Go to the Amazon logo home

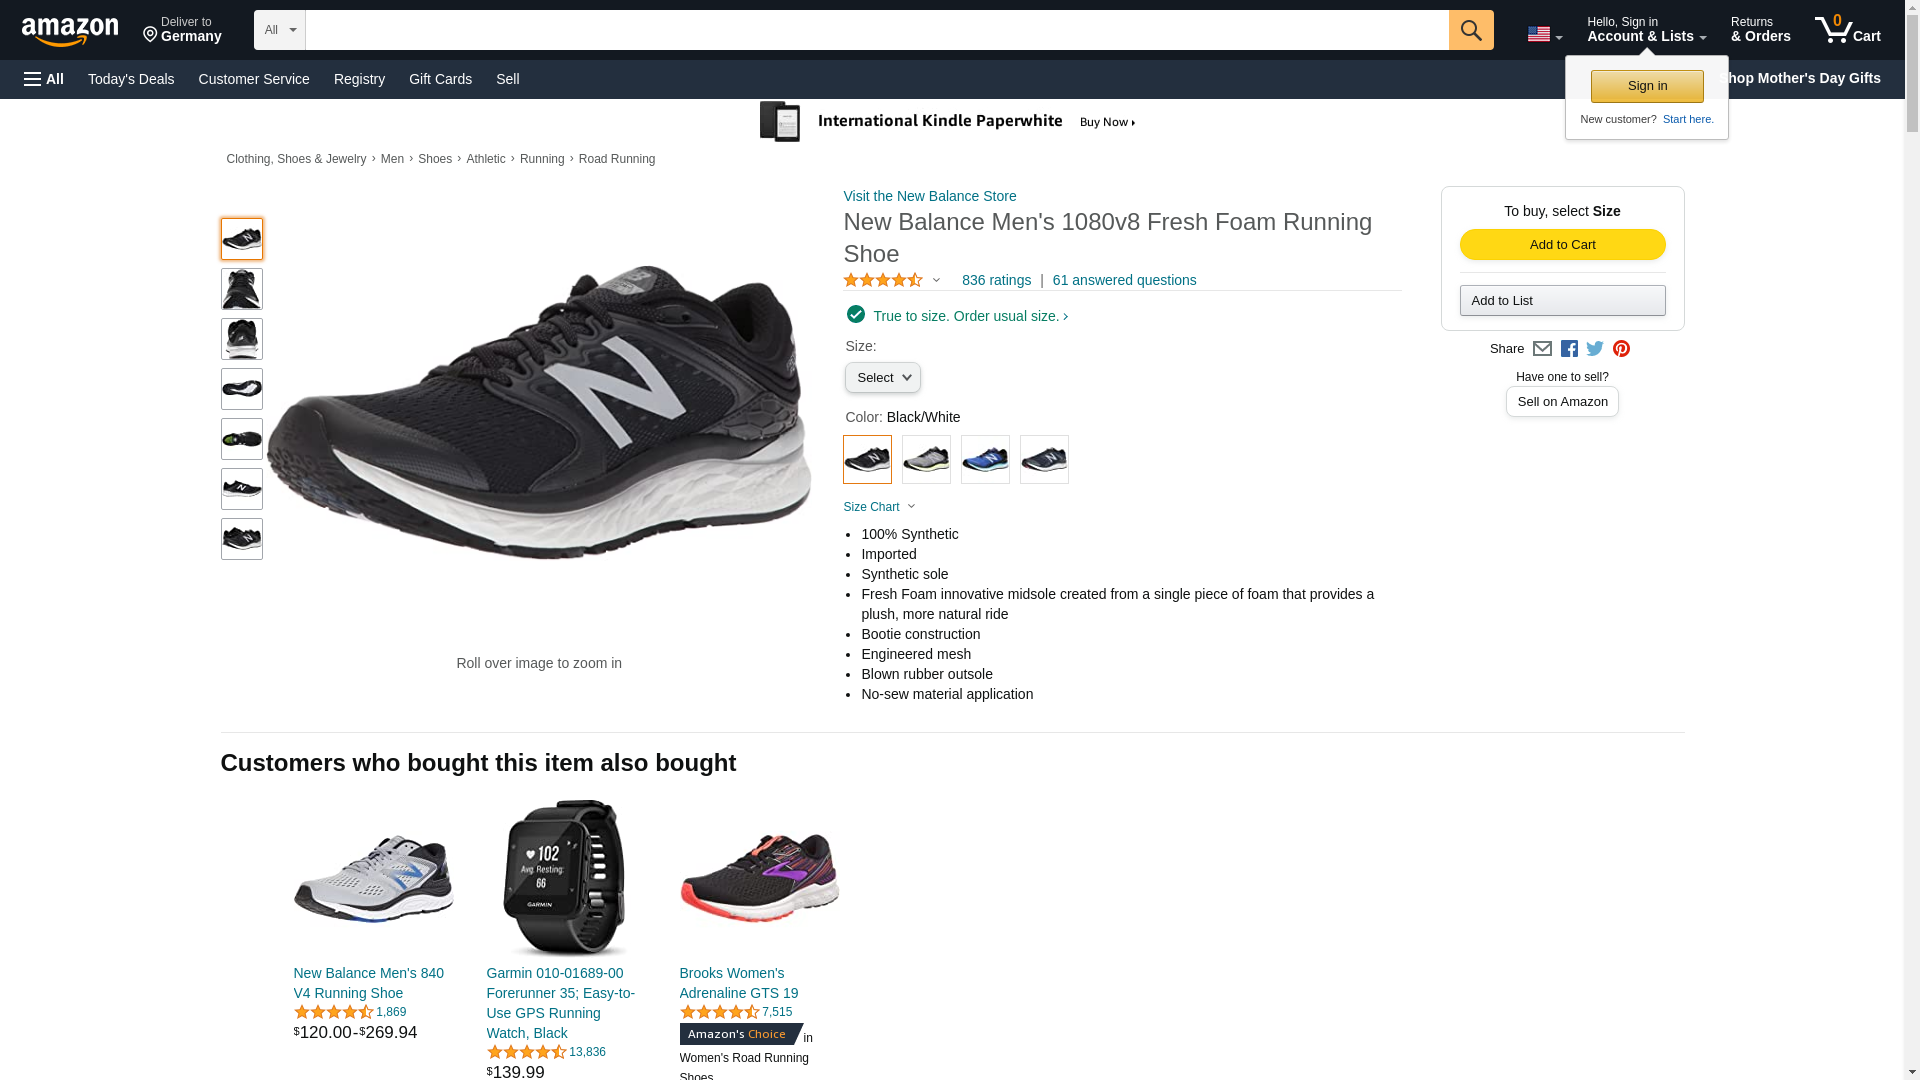pyautogui.click(x=70, y=32)
